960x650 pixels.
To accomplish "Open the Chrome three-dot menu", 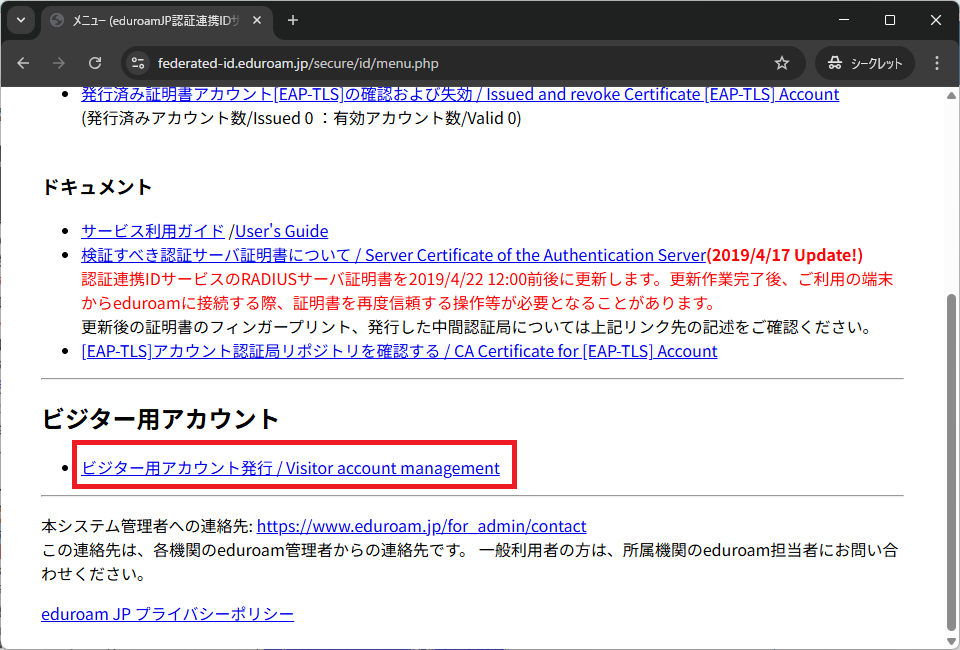I will (x=937, y=63).
